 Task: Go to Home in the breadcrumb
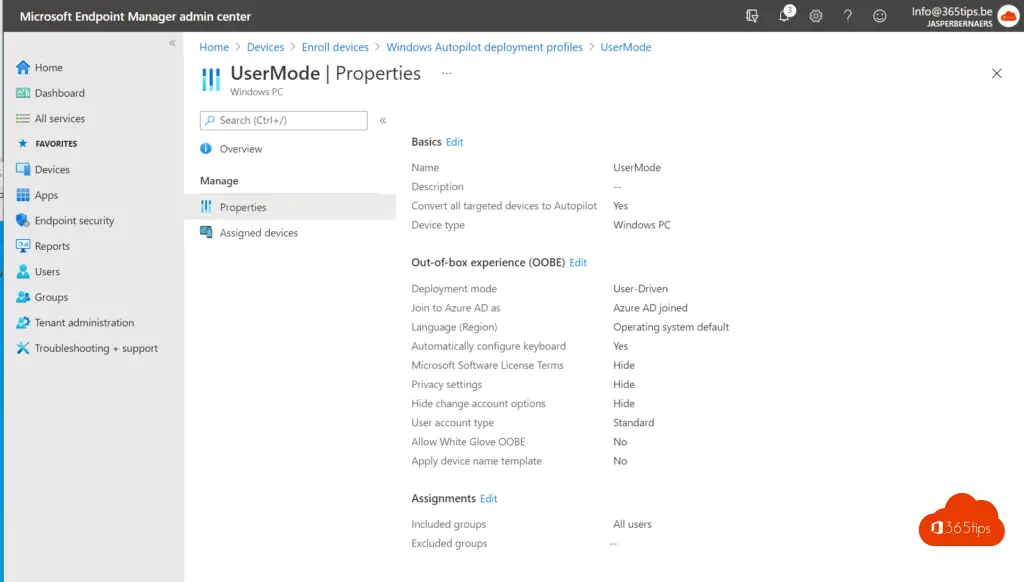coord(214,47)
